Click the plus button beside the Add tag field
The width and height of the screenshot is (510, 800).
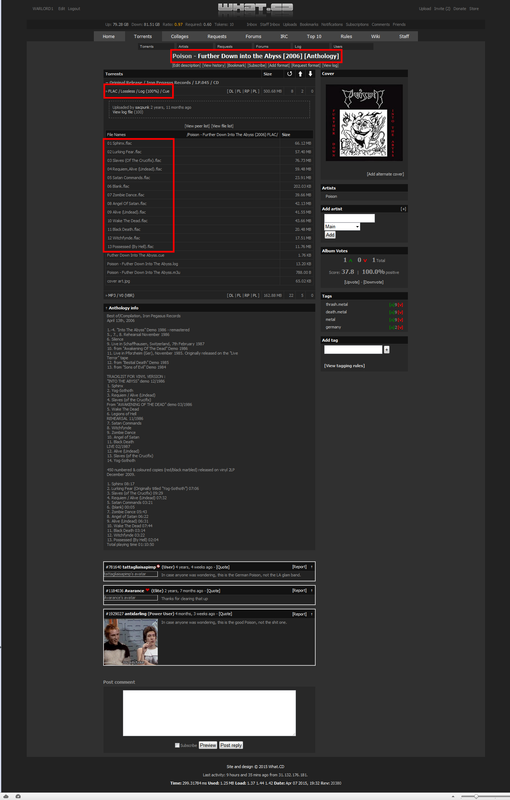tap(387, 349)
